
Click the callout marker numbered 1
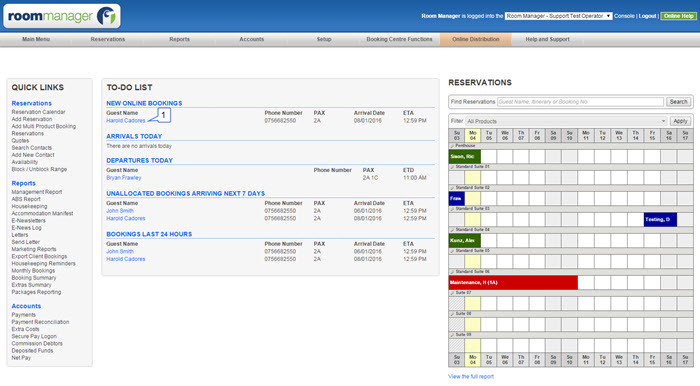pyautogui.click(x=163, y=115)
